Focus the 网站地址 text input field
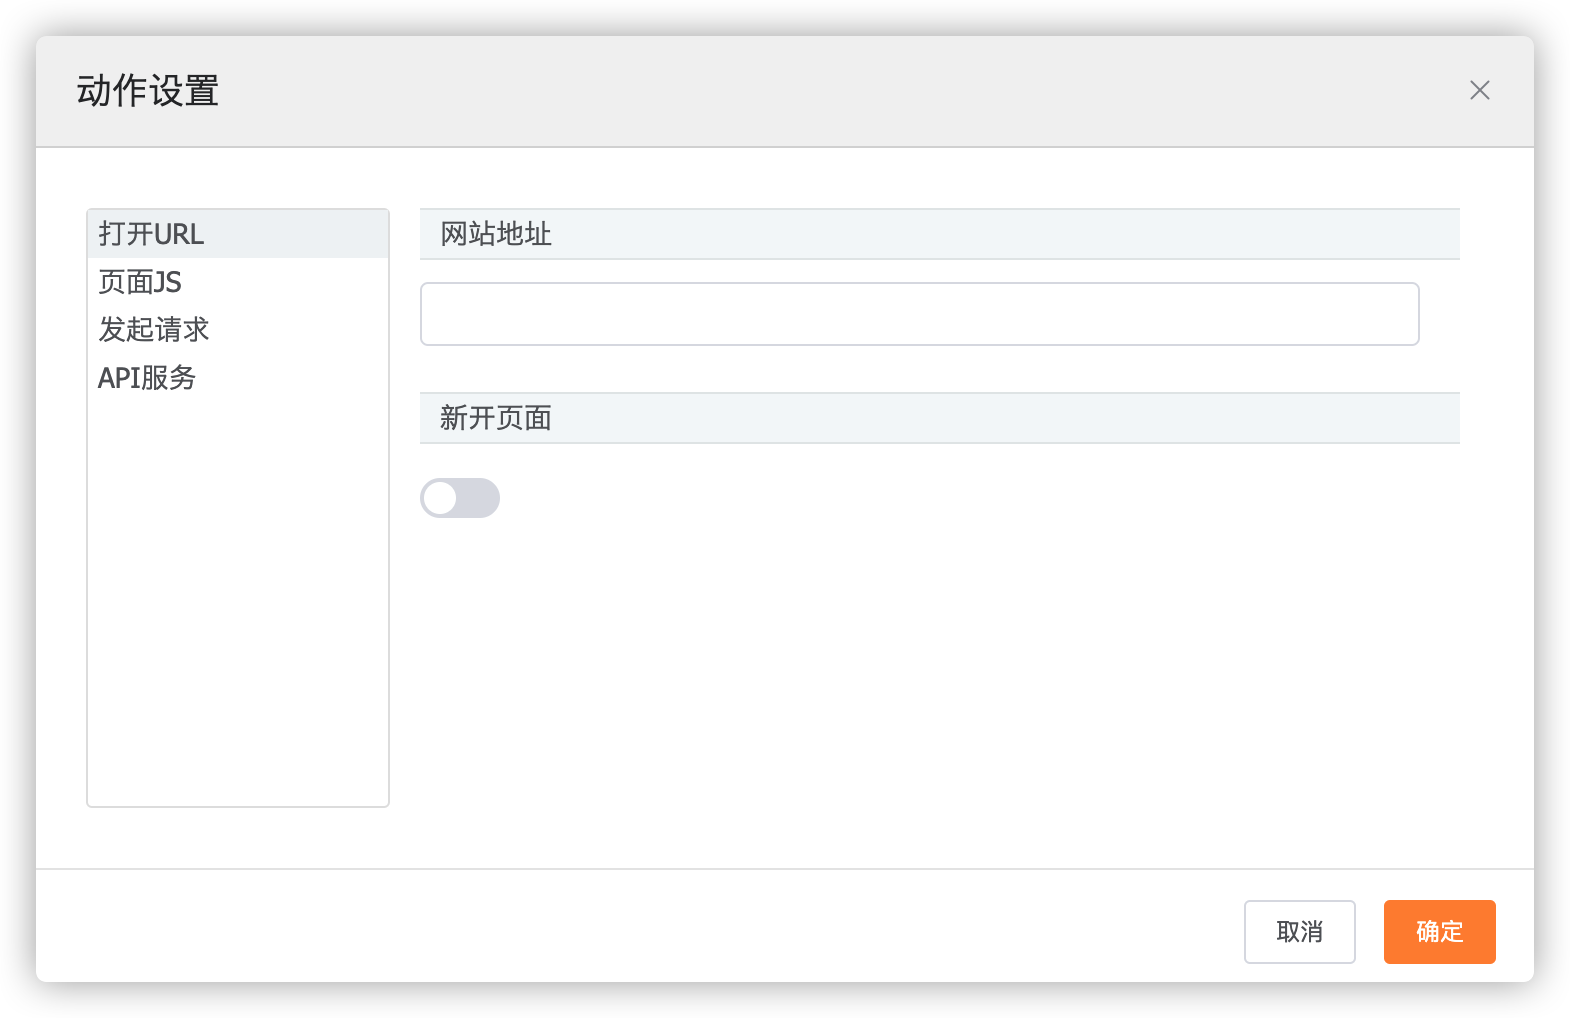1570x1018 pixels. (x=918, y=314)
